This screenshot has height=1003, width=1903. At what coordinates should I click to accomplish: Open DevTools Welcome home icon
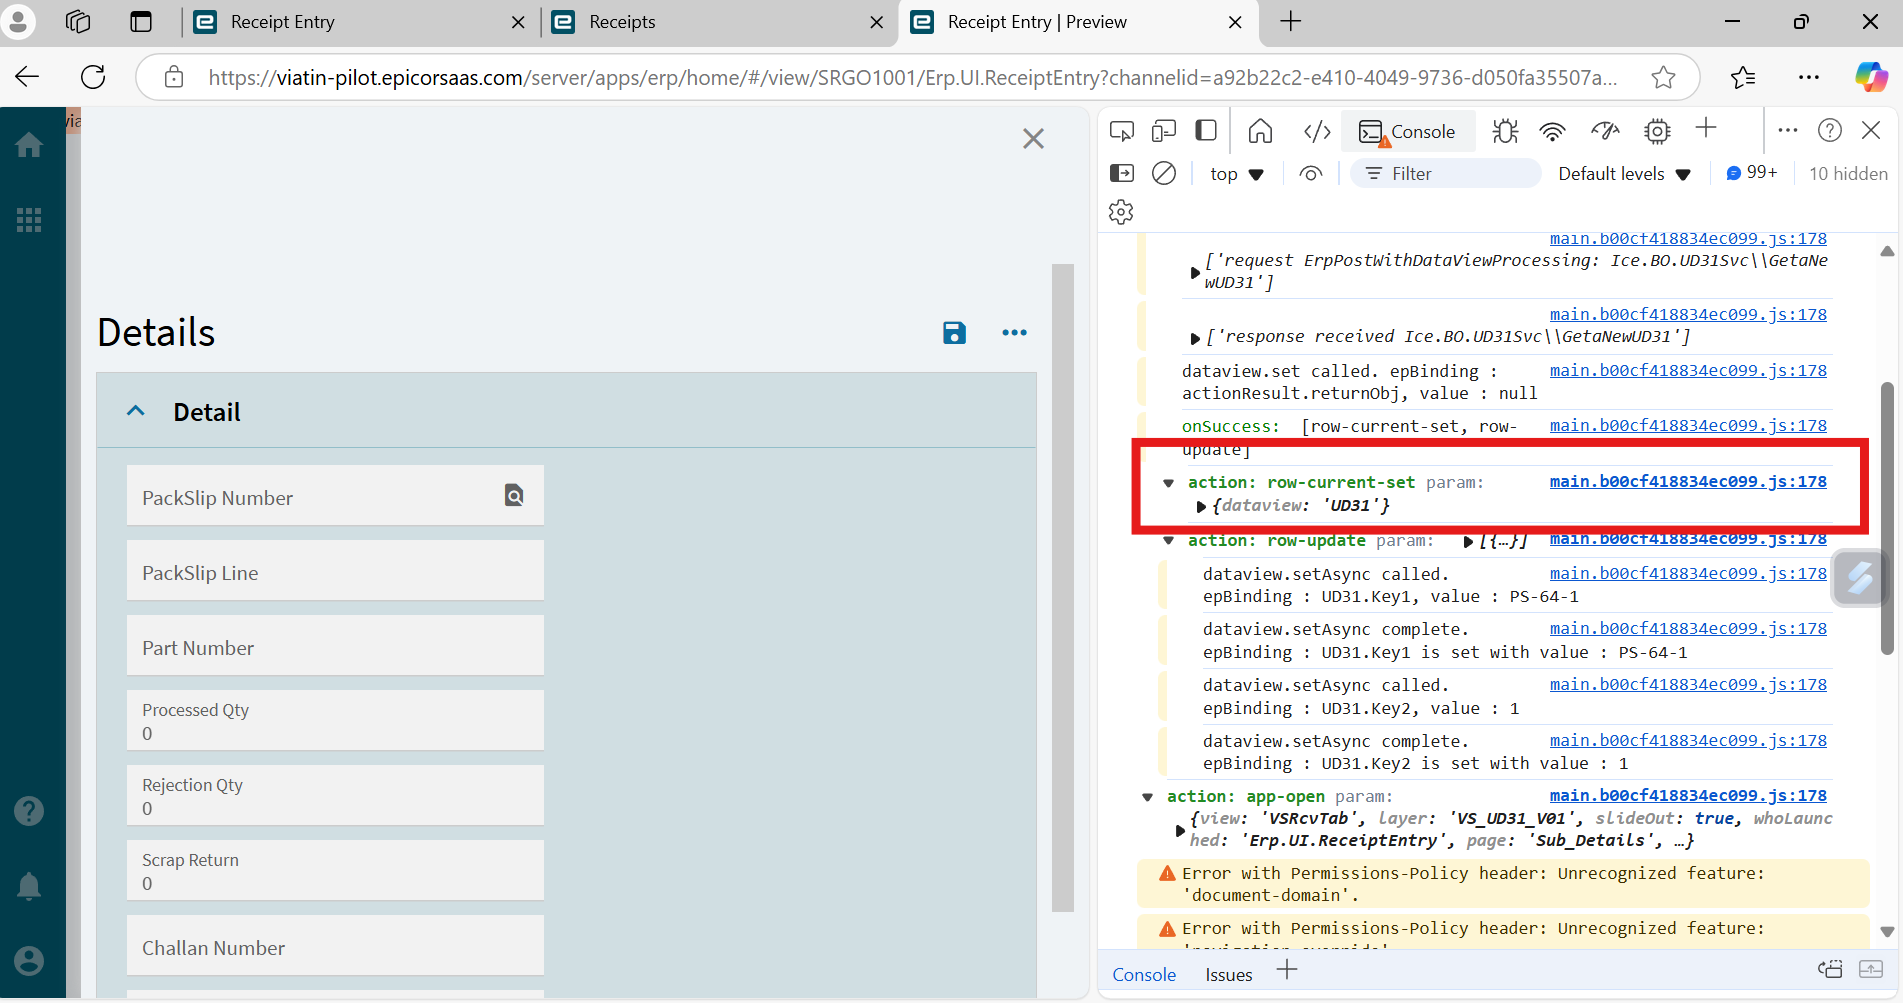[1261, 131]
